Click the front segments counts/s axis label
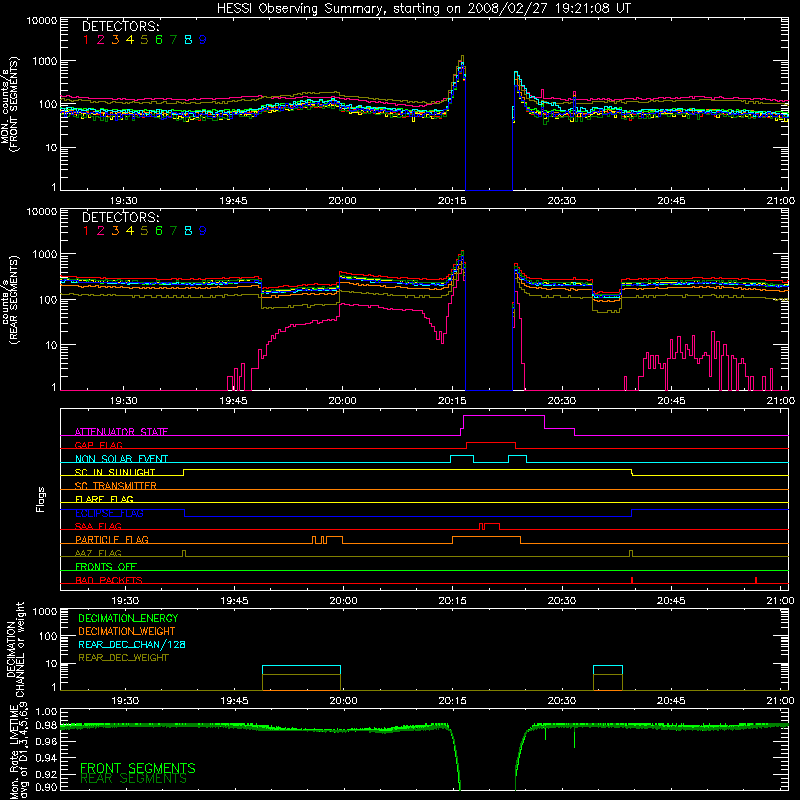Screen dimensions: 800x800 click(x=10, y=105)
